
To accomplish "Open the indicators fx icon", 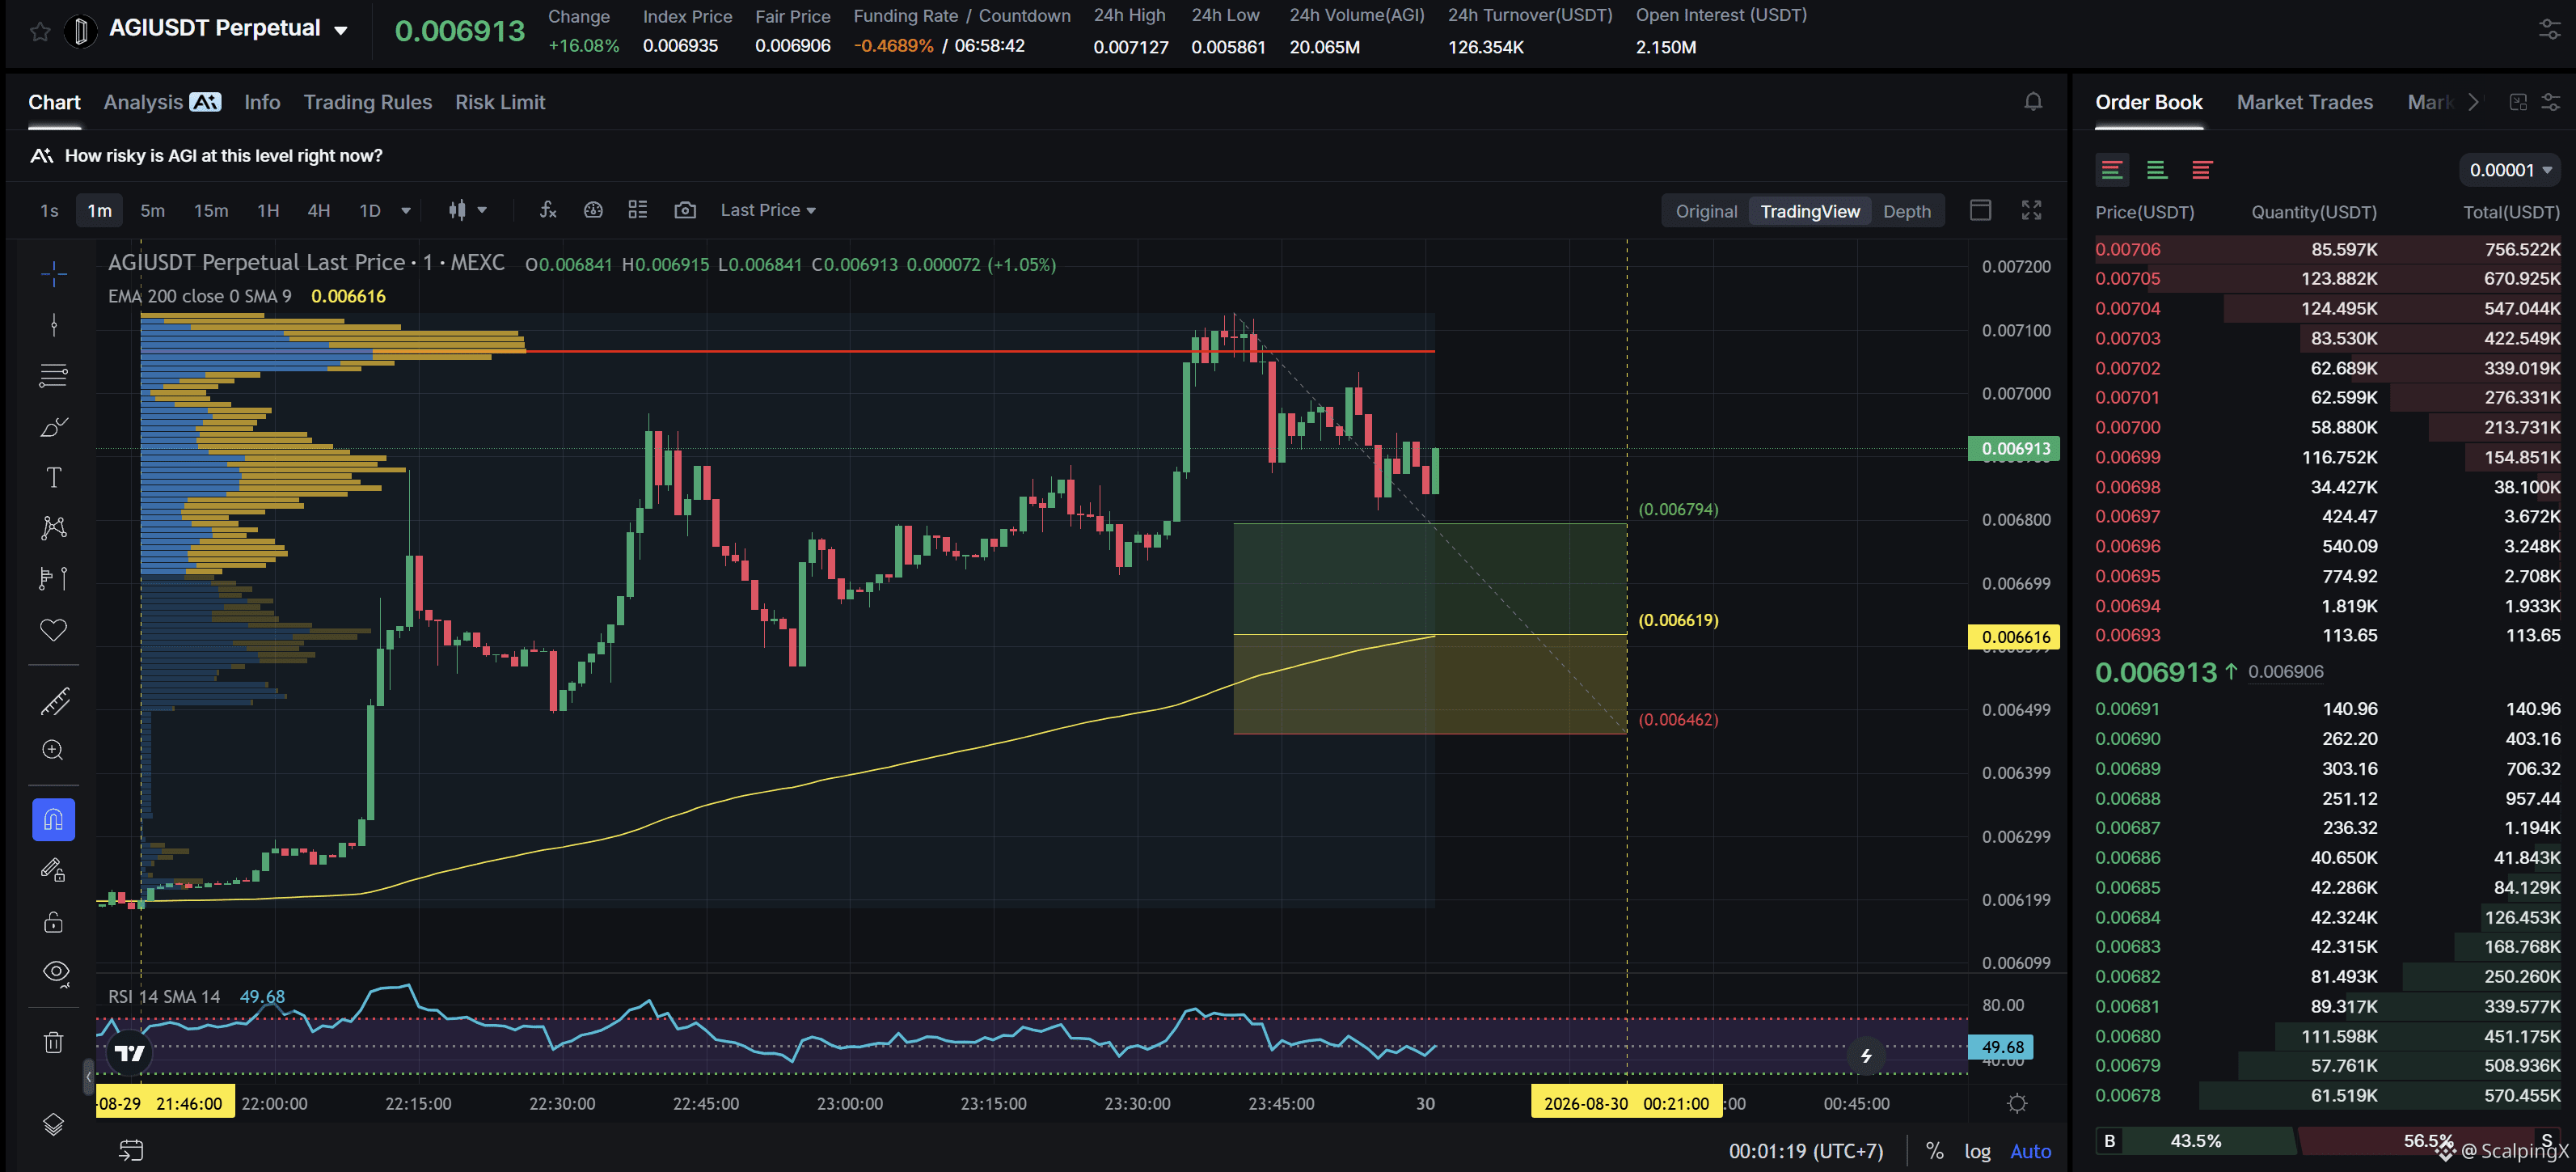I will pyautogui.click(x=547, y=210).
